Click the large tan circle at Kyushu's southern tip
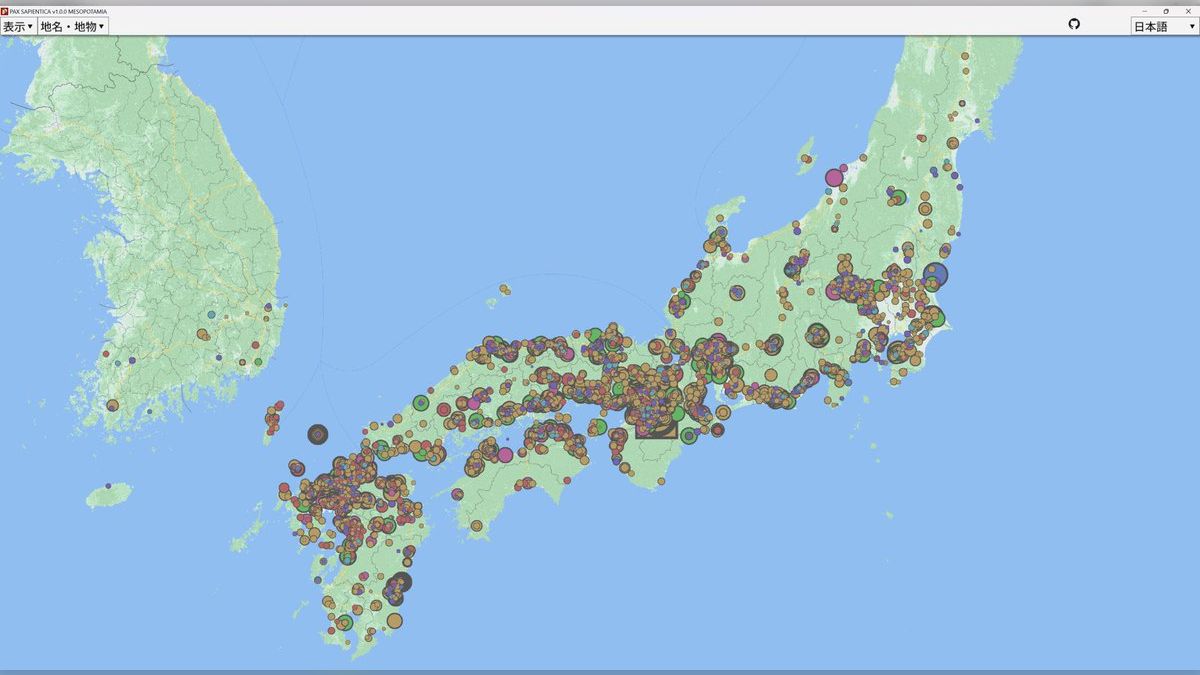The image size is (1200, 675). click(x=394, y=621)
